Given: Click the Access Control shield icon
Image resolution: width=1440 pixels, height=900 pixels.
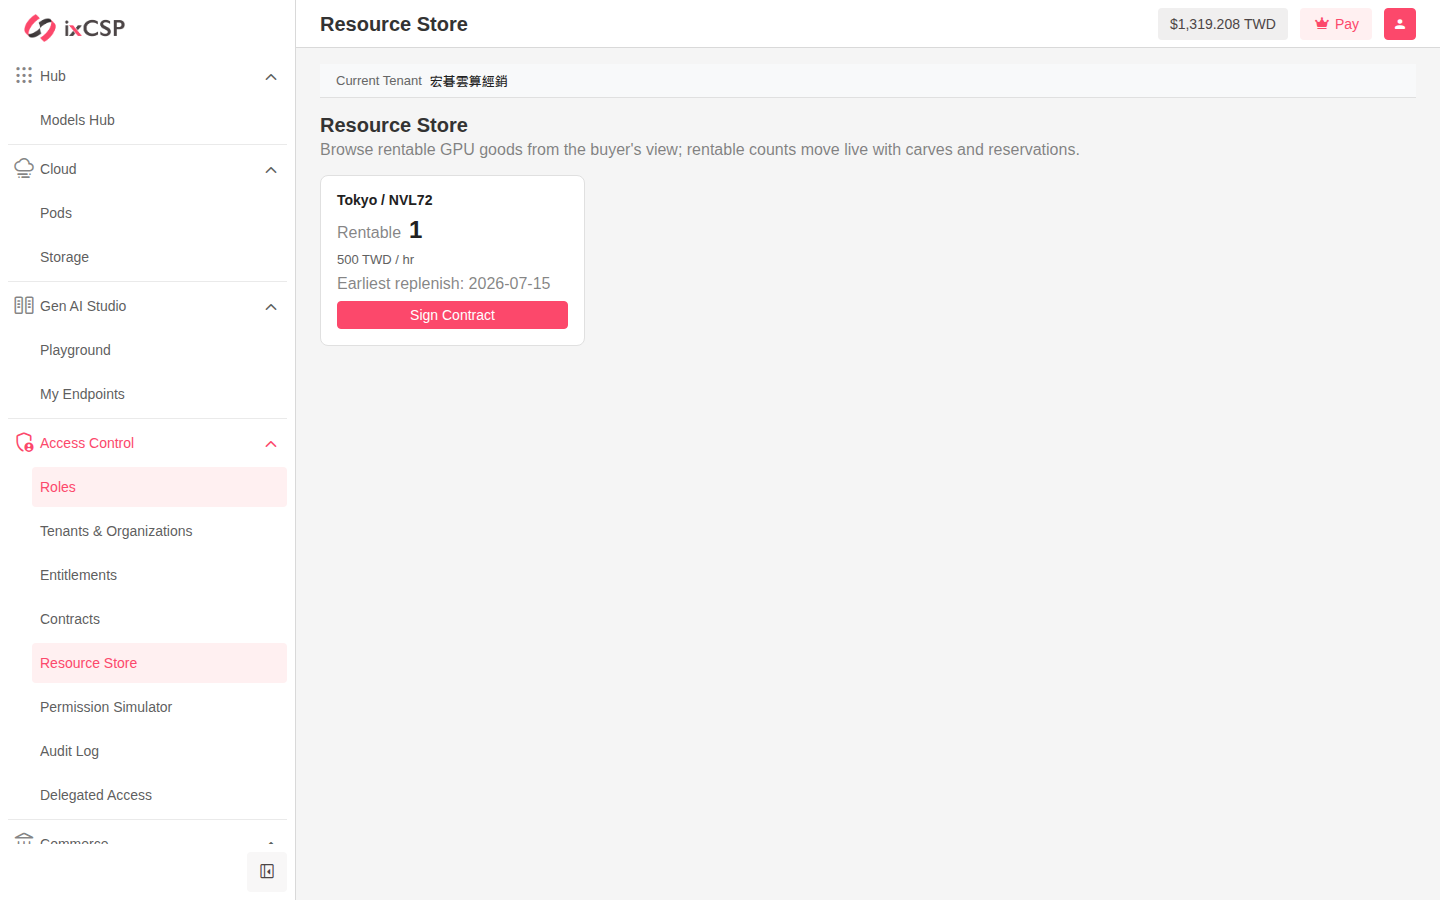Looking at the screenshot, I should [24, 442].
